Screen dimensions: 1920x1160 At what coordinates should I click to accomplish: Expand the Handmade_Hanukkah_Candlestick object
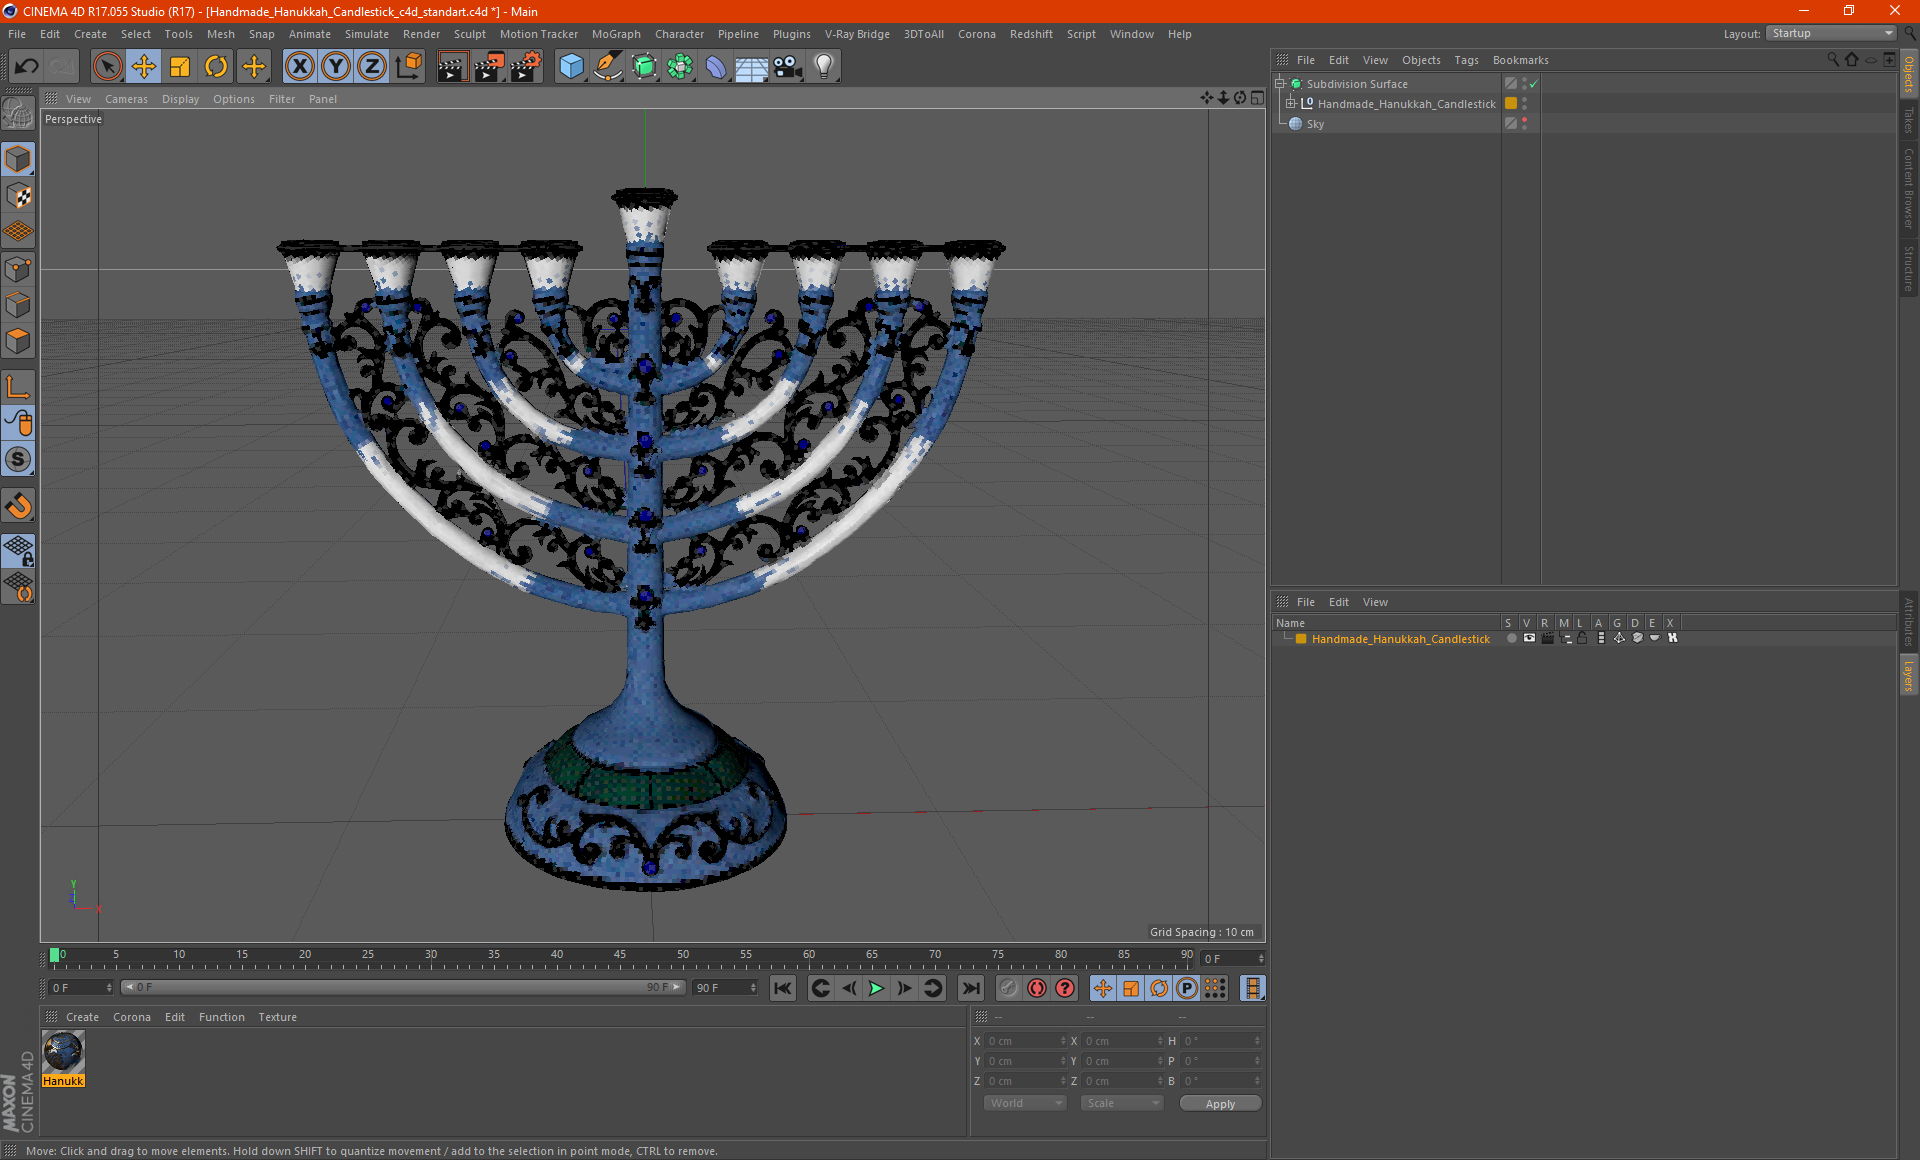[x=1291, y=103]
